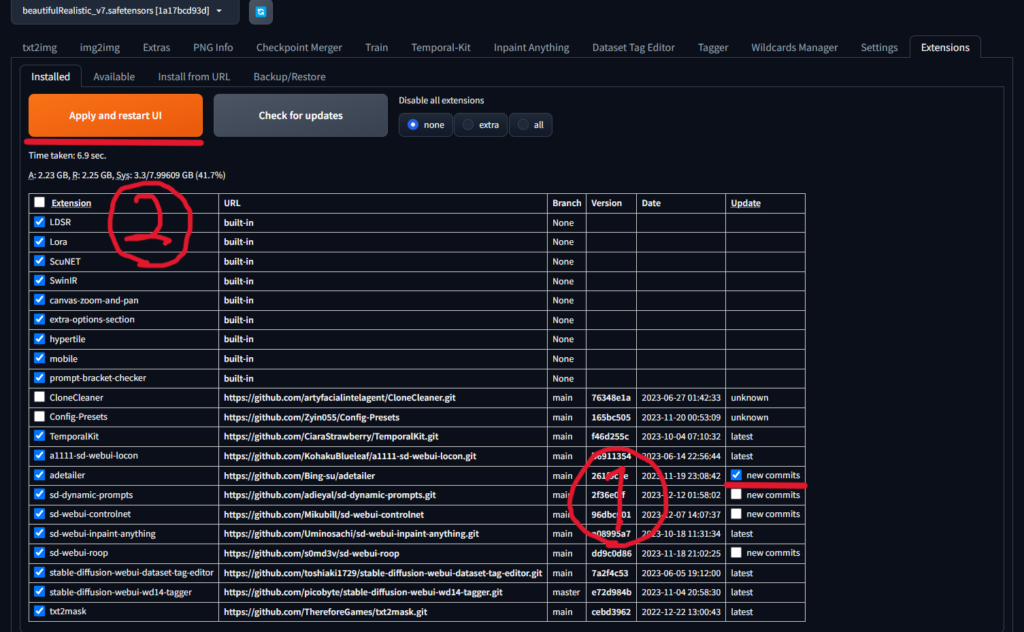The image size is (1024, 632).
Task: Uncheck the ScuNET extension checkbox
Action: click(40, 261)
